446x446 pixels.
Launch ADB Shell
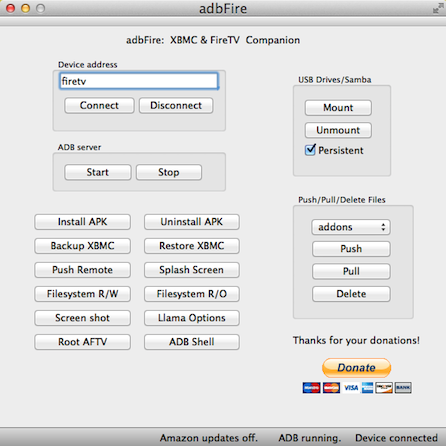pyautogui.click(x=192, y=342)
